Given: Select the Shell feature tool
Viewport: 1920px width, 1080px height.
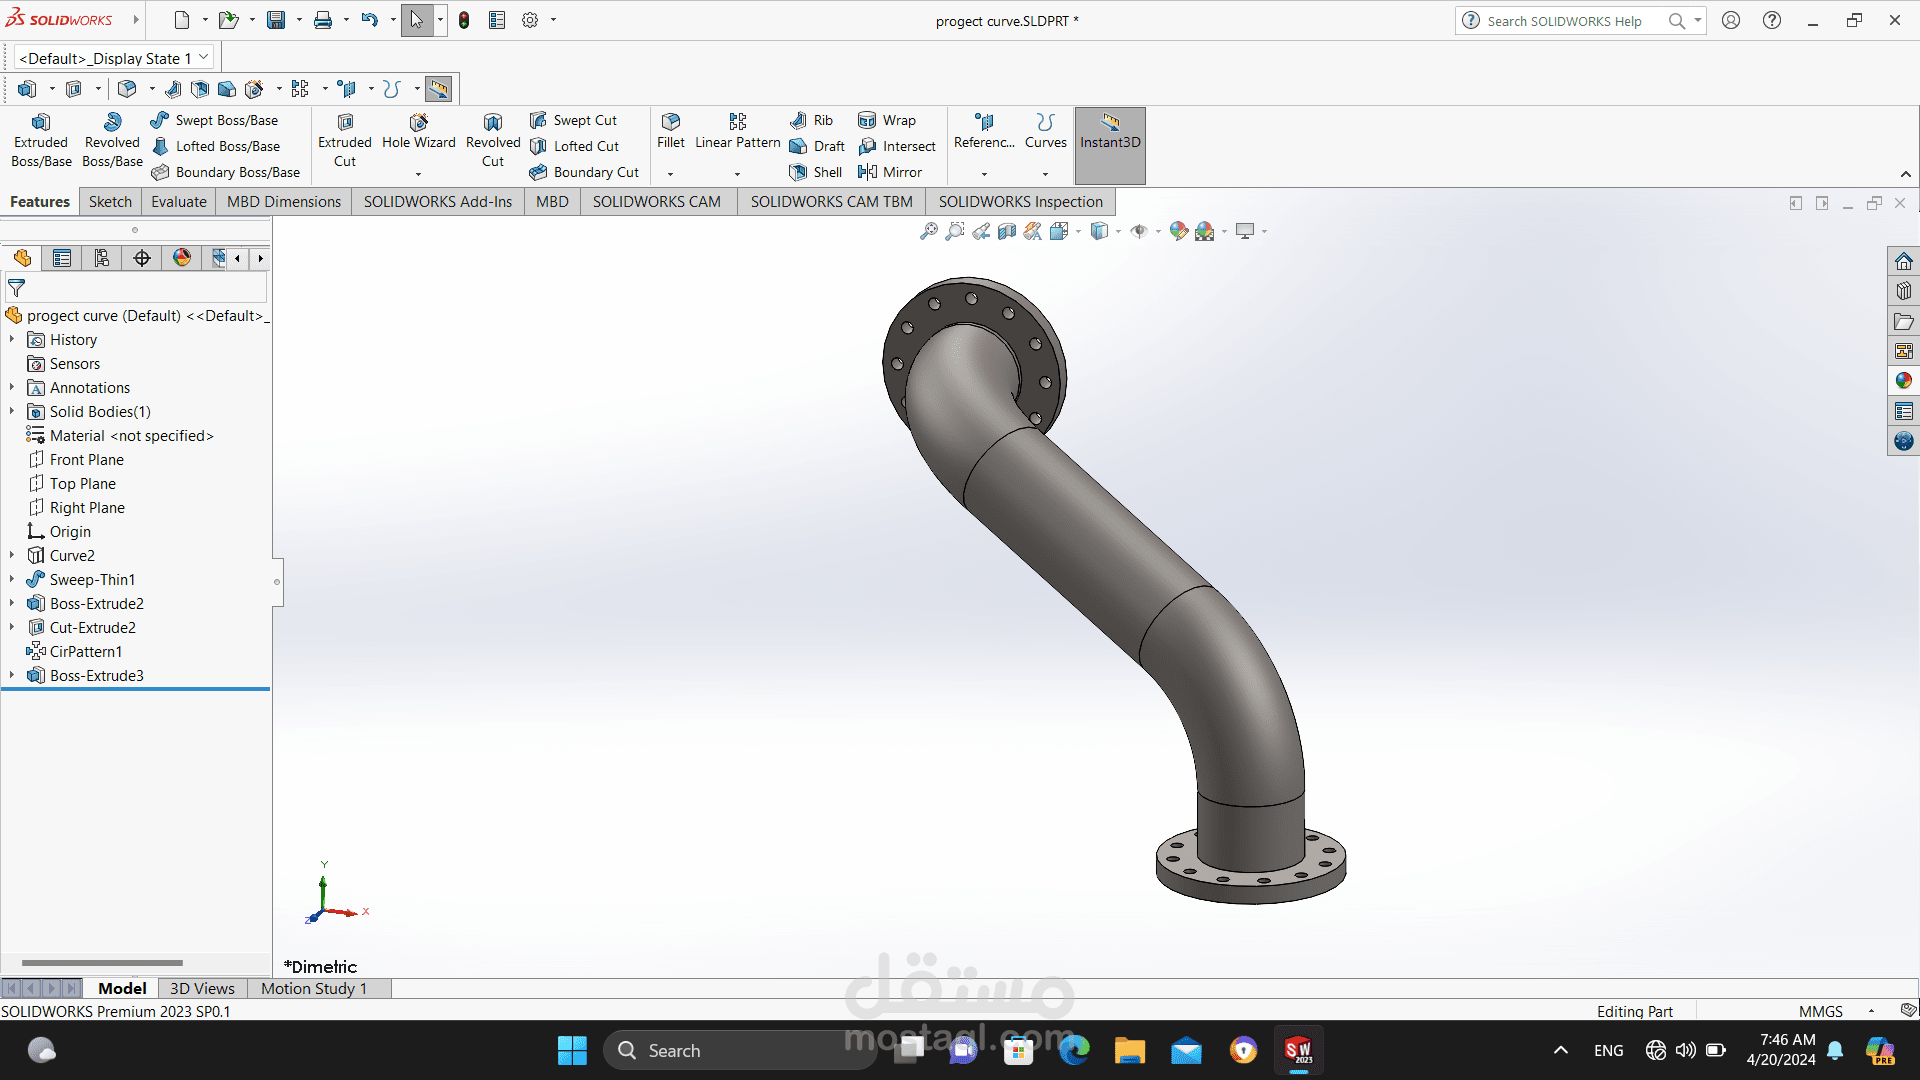Looking at the screenshot, I should 816,172.
